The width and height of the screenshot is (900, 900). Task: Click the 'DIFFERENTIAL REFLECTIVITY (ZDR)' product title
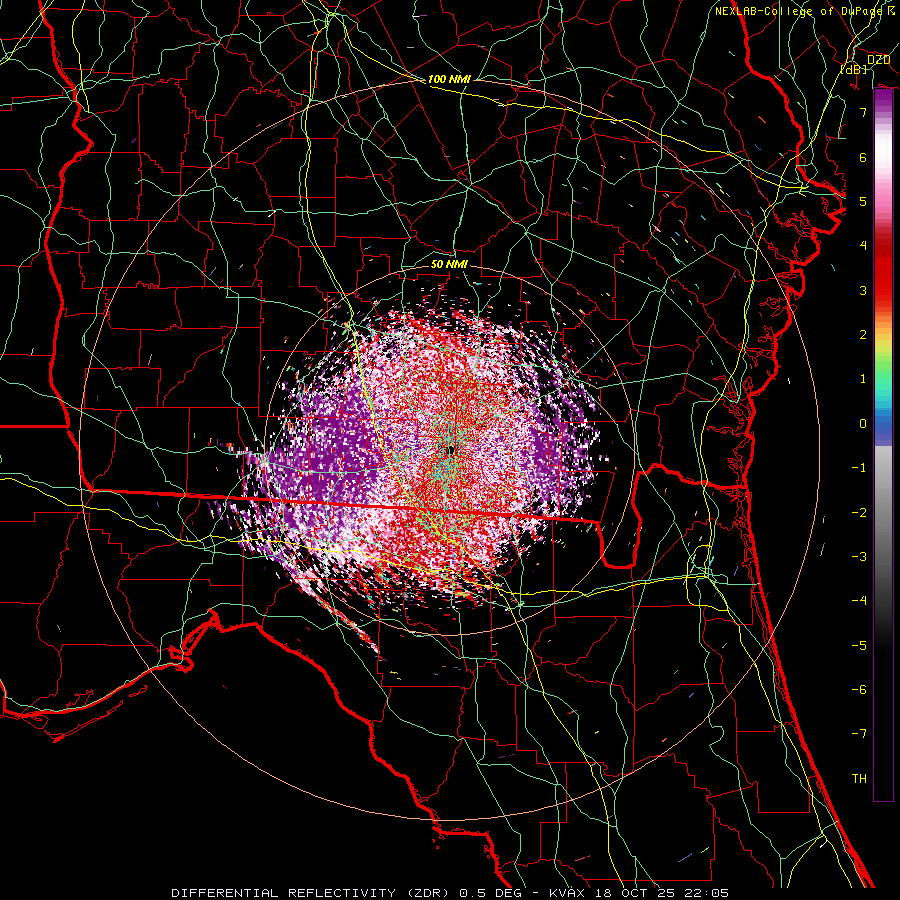(312, 893)
